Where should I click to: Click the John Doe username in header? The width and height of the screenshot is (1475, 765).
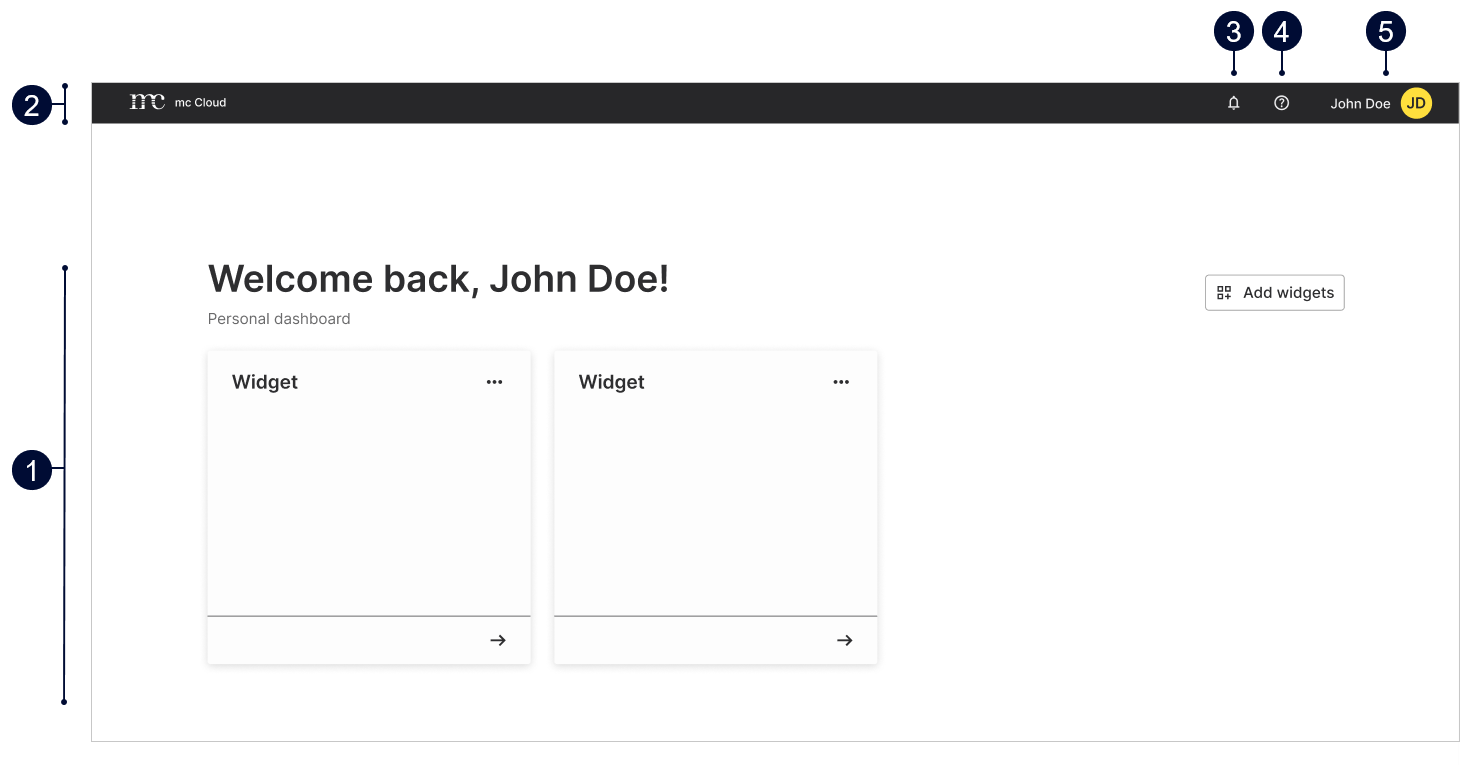click(x=1360, y=104)
